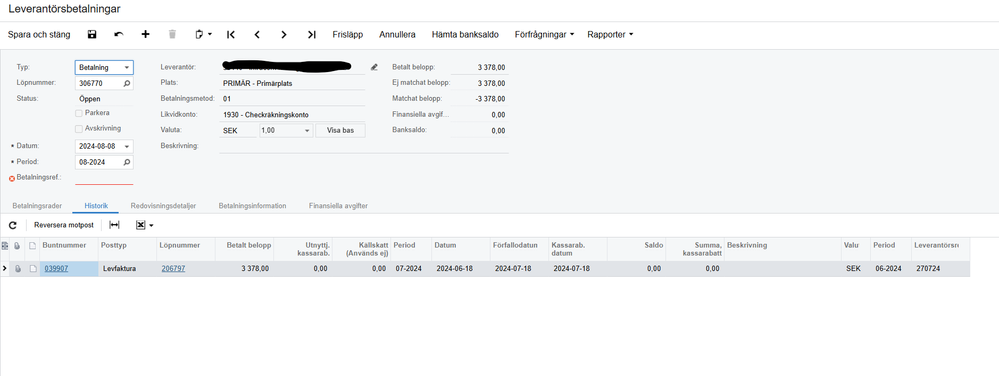Click the Period search magnifier icon
The height and width of the screenshot is (376, 999).
click(127, 163)
